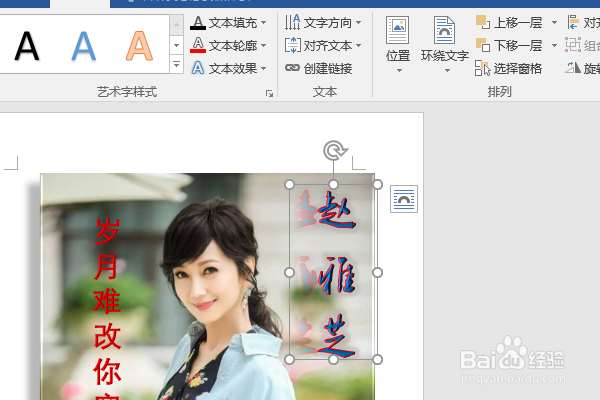Click the 文本填充 text fill icon

[x=198, y=23]
